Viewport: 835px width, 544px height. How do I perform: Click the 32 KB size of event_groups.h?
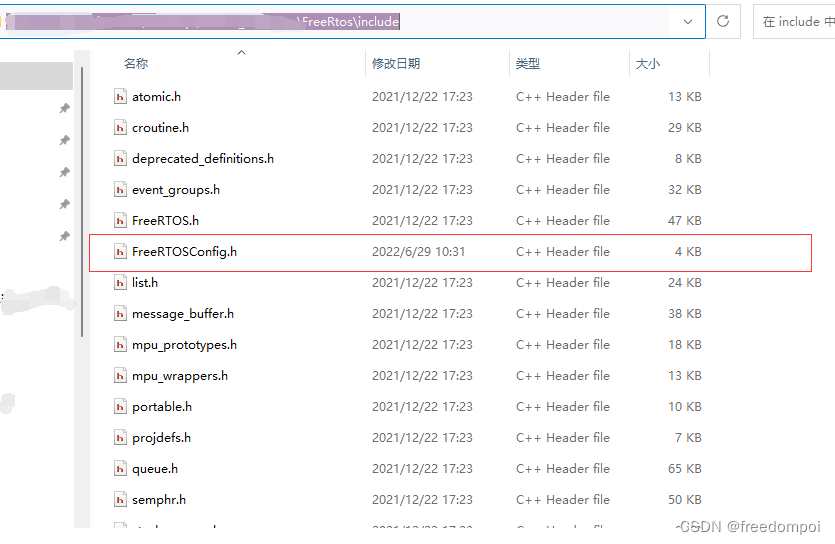click(685, 189)
